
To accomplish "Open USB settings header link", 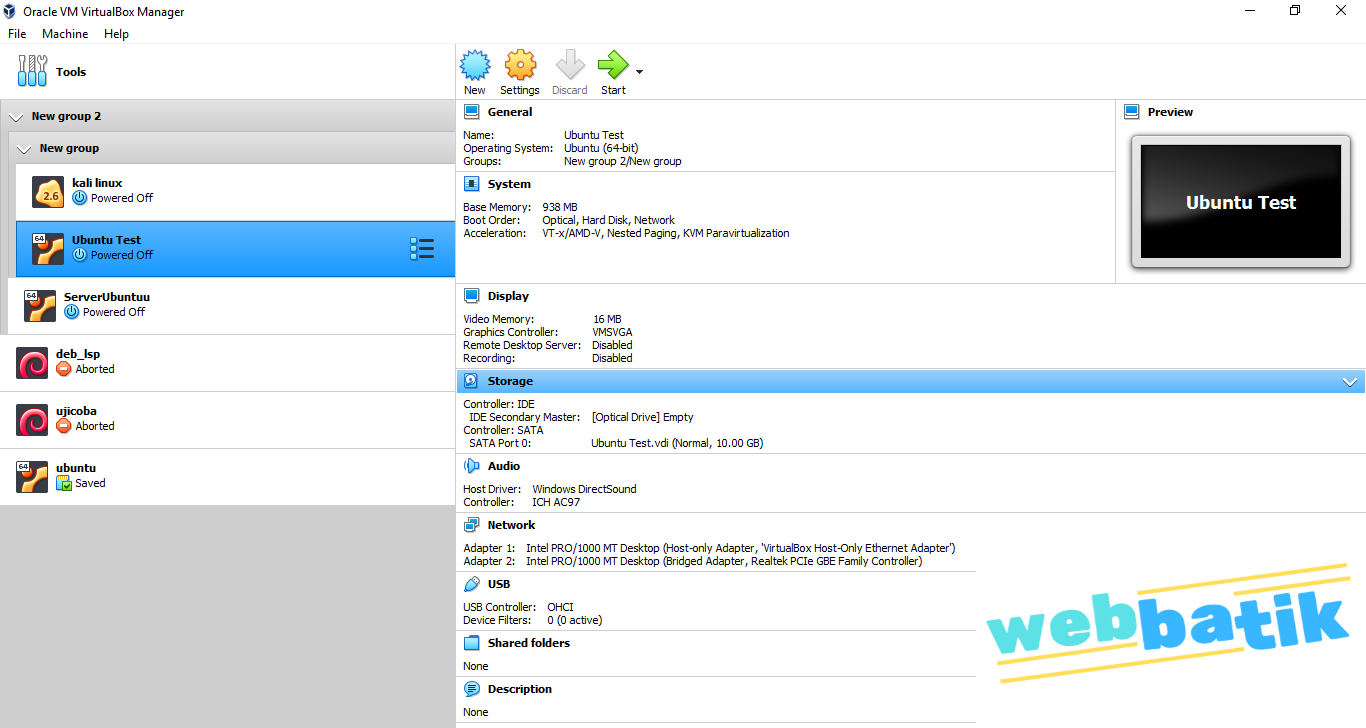I will pos(499,584).
